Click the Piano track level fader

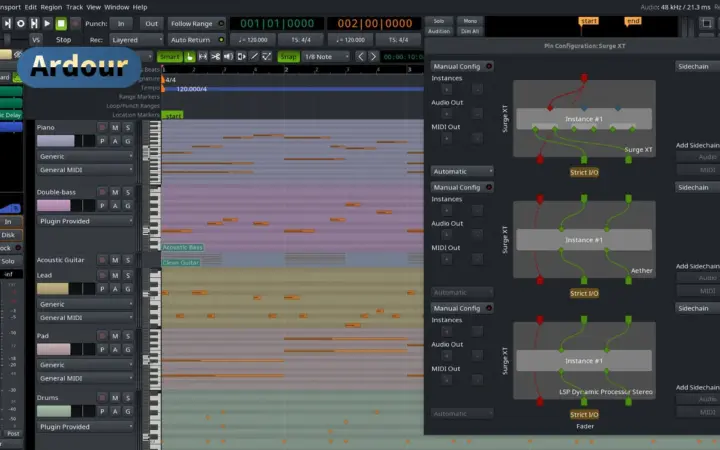coord(66,141)
